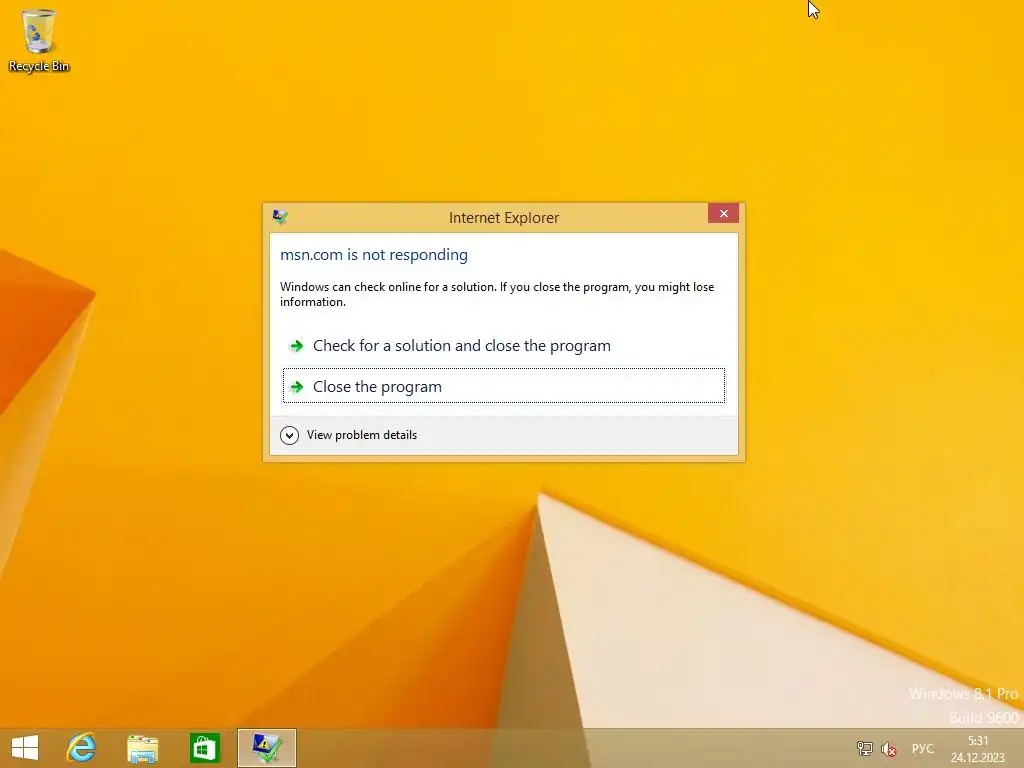The height and width of the screenshot is (768, 1024).
Task: Open the clock showing 5:31
Action: 978,748
